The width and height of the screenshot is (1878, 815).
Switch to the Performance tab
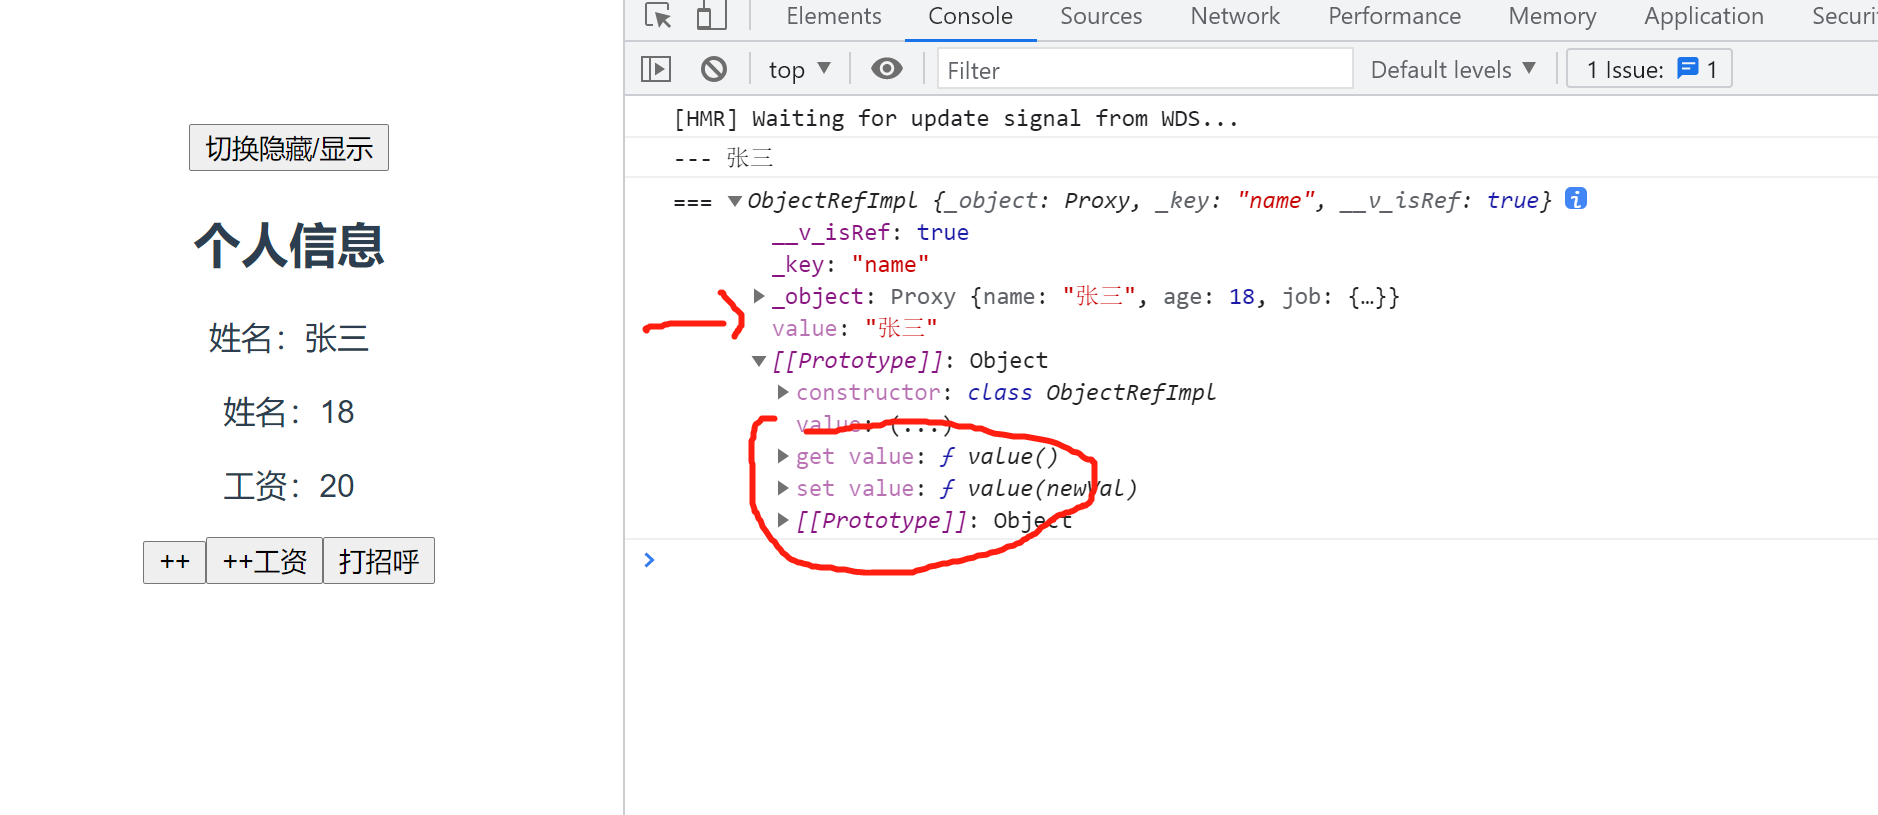coord(1394,16)
